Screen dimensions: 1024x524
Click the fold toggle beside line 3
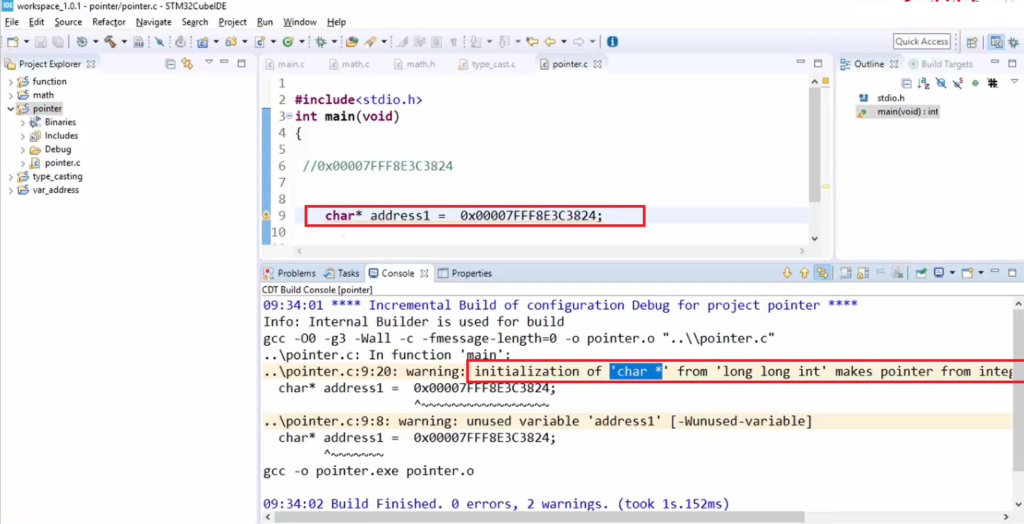[289, 117]
